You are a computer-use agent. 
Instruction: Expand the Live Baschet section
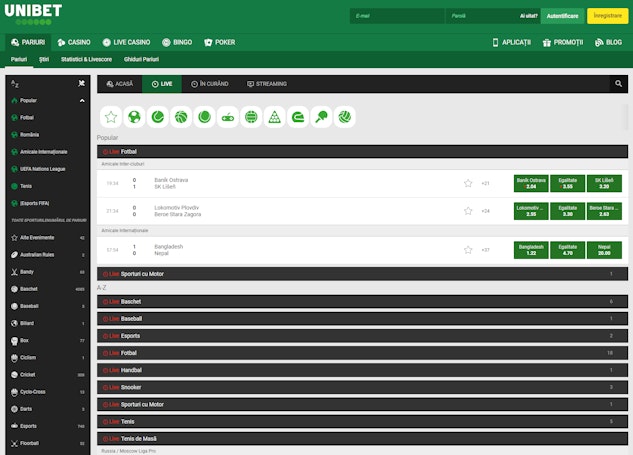tap(362, 302)
